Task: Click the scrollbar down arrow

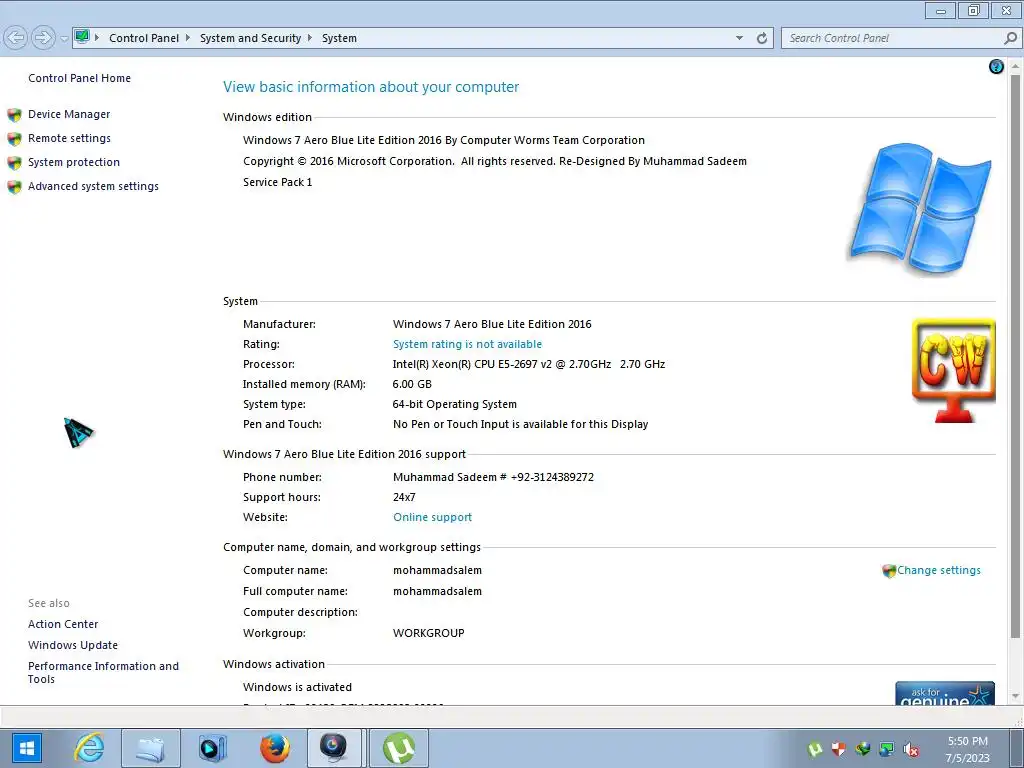Action: pos(1015,696)
